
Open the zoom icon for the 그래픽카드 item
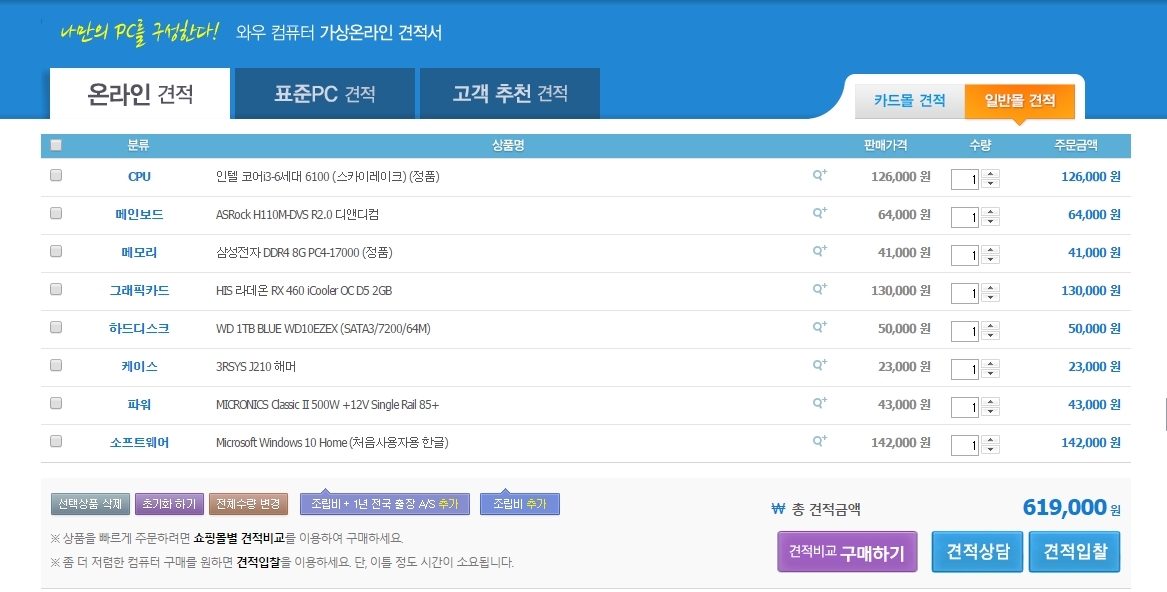point(819,289)
